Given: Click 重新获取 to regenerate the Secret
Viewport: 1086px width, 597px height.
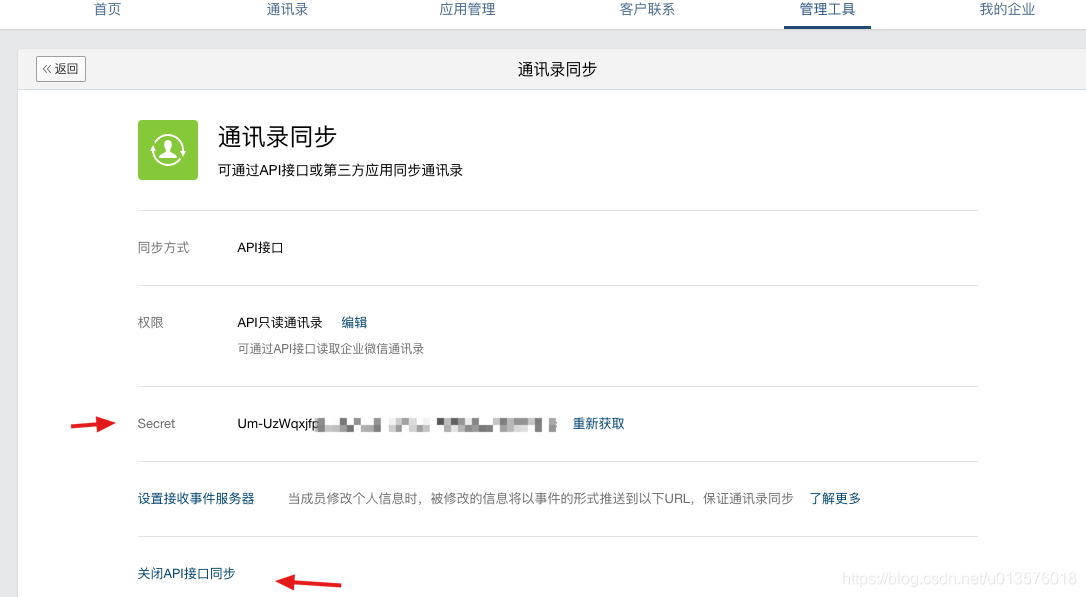Looking at the screenshot, I should (598, 423).
